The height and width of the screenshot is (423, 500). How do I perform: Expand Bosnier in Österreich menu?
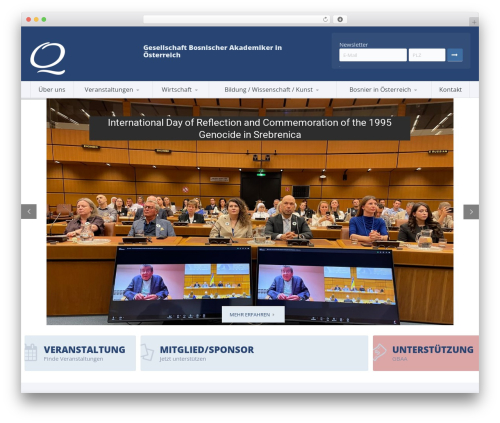pyautogui.click(x=383, y=90)
